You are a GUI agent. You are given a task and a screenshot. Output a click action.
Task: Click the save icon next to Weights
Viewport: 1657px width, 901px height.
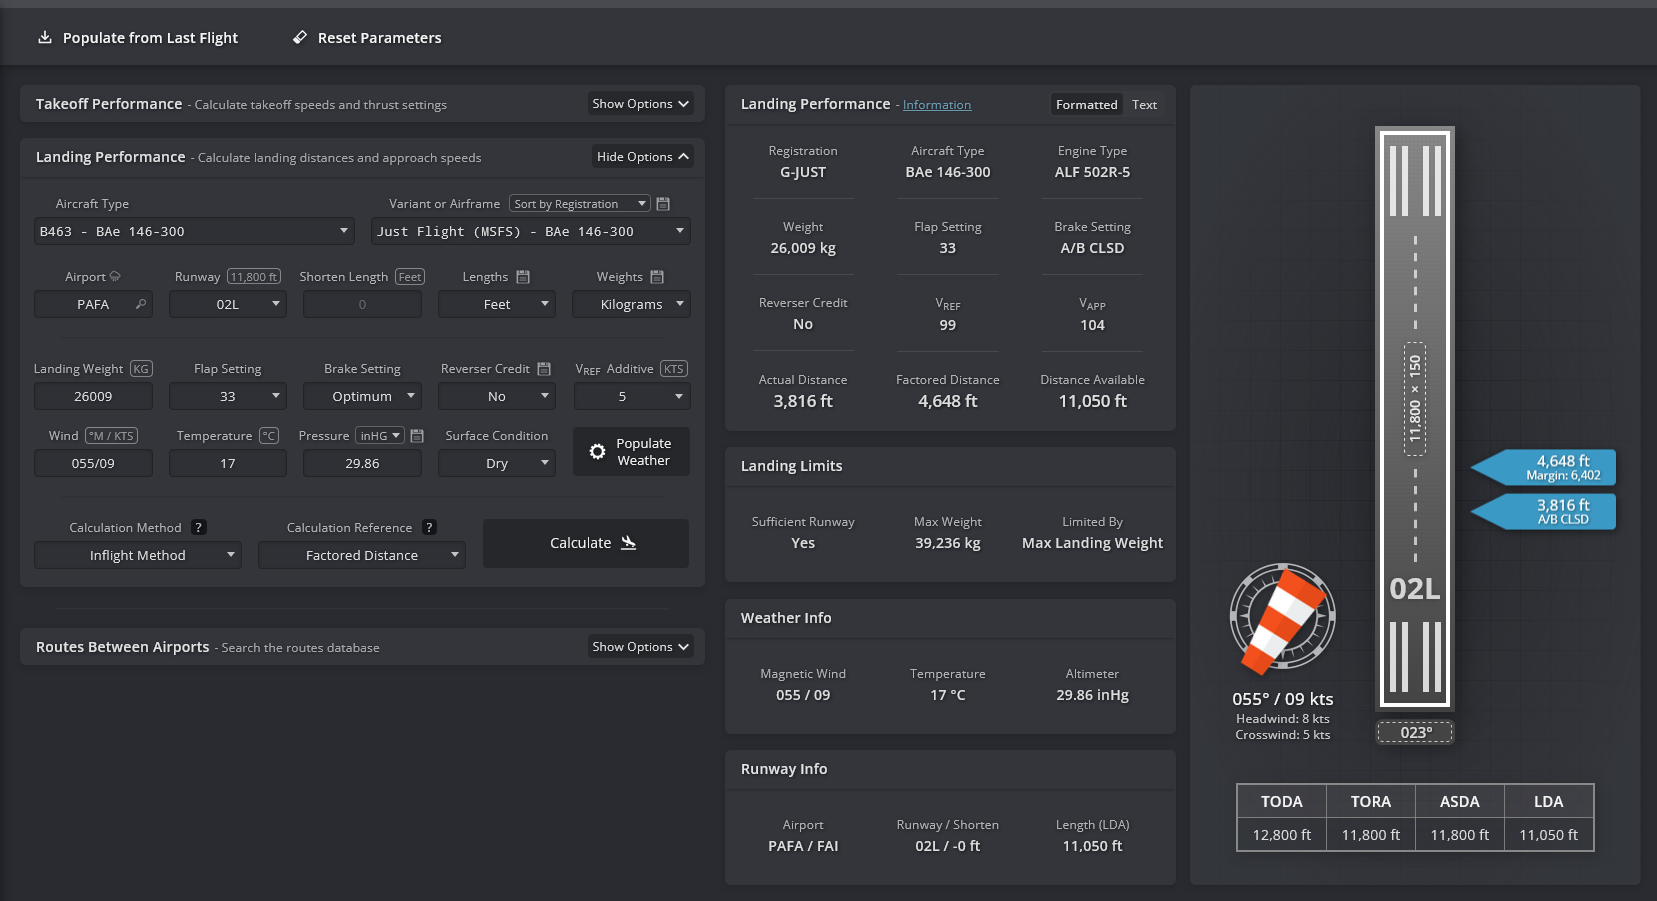click(x=657, y=277)
